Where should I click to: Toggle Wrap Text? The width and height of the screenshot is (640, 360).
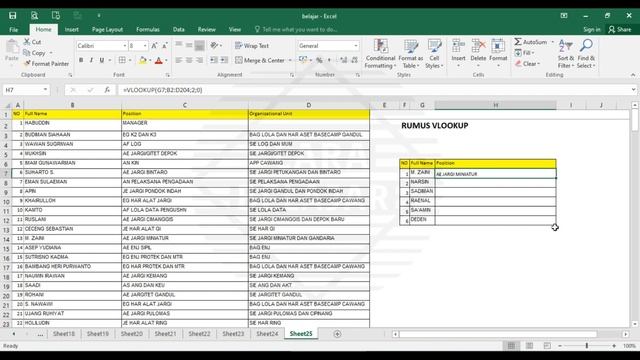click(x=252, y=46)
